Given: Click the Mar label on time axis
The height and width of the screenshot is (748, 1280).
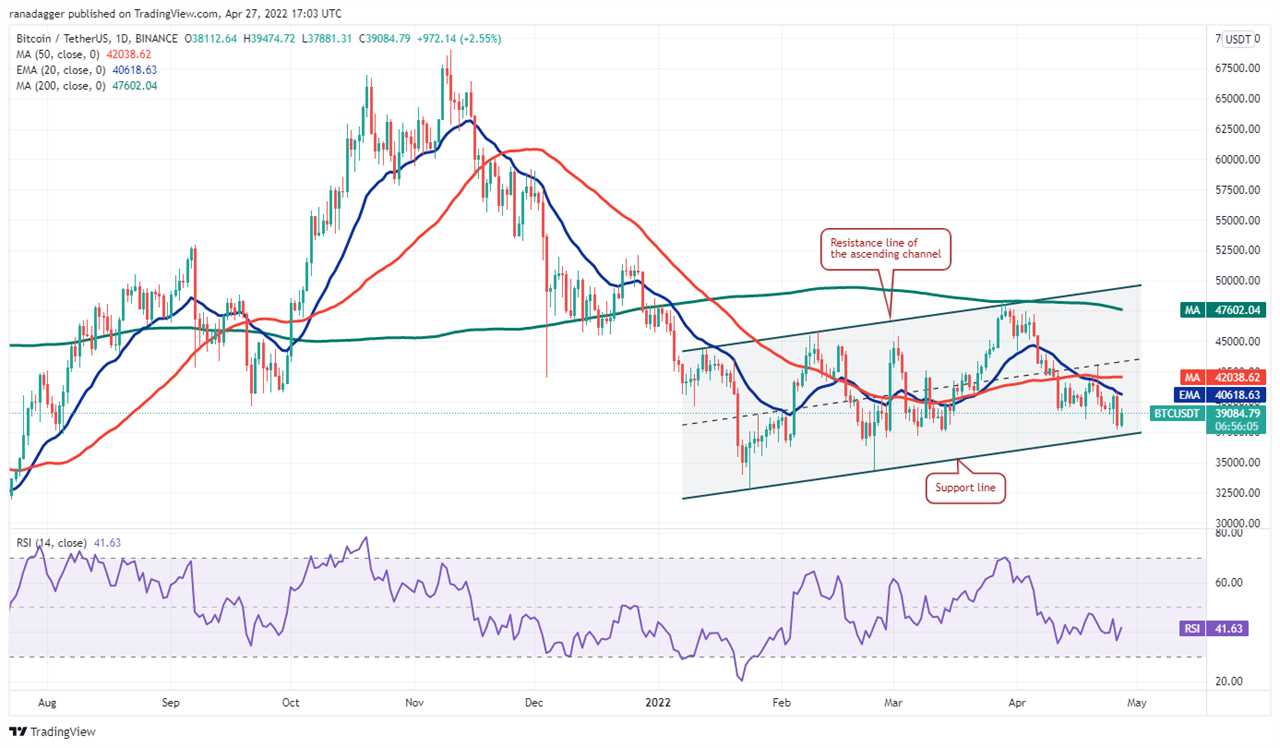Looking at the screenshot, I should [892, 703].
